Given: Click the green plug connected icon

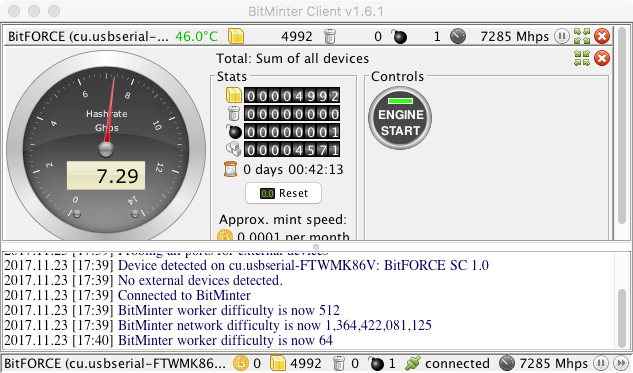Looking at the screenshot, I should point(413,363).
